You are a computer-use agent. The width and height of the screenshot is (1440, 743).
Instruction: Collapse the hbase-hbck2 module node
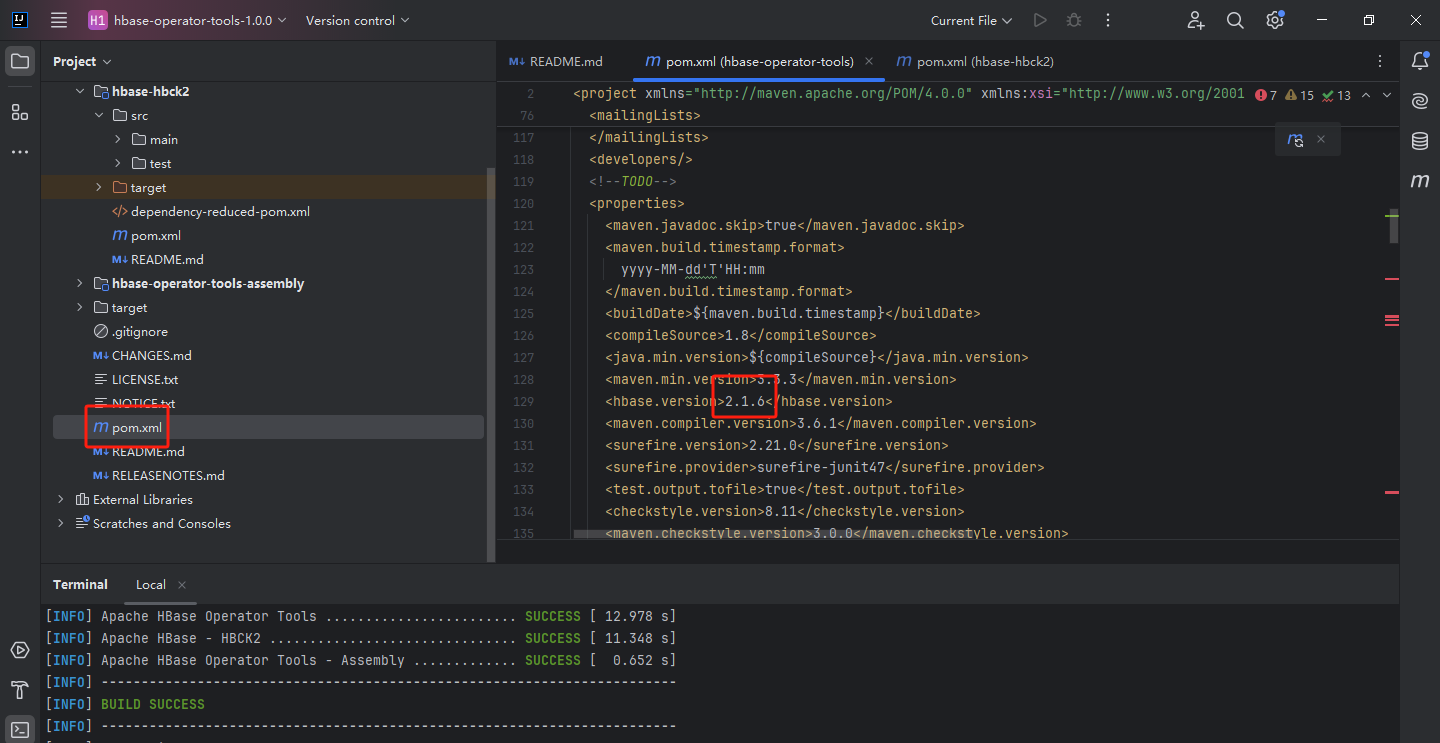[80, 91]
